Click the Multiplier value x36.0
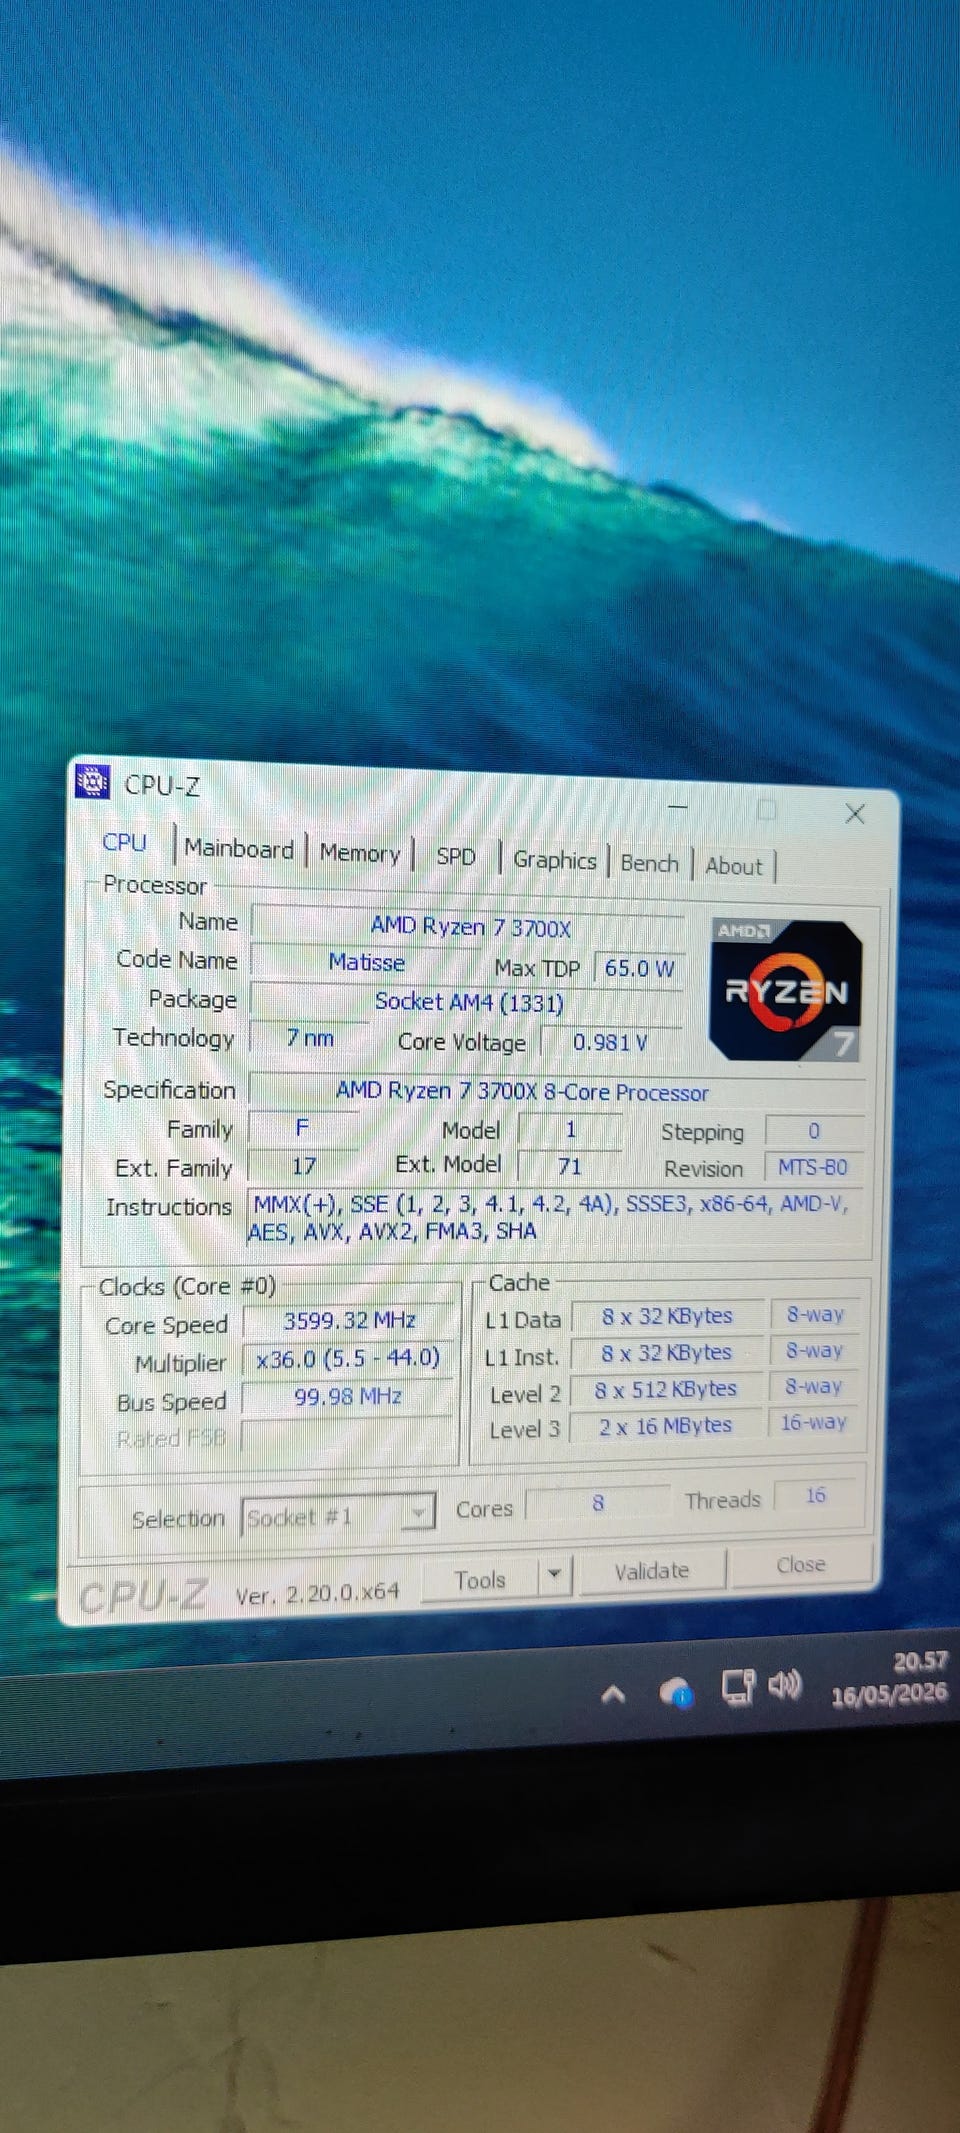The height and width of the screenshot is (2133, 960). pos(348,1358)
